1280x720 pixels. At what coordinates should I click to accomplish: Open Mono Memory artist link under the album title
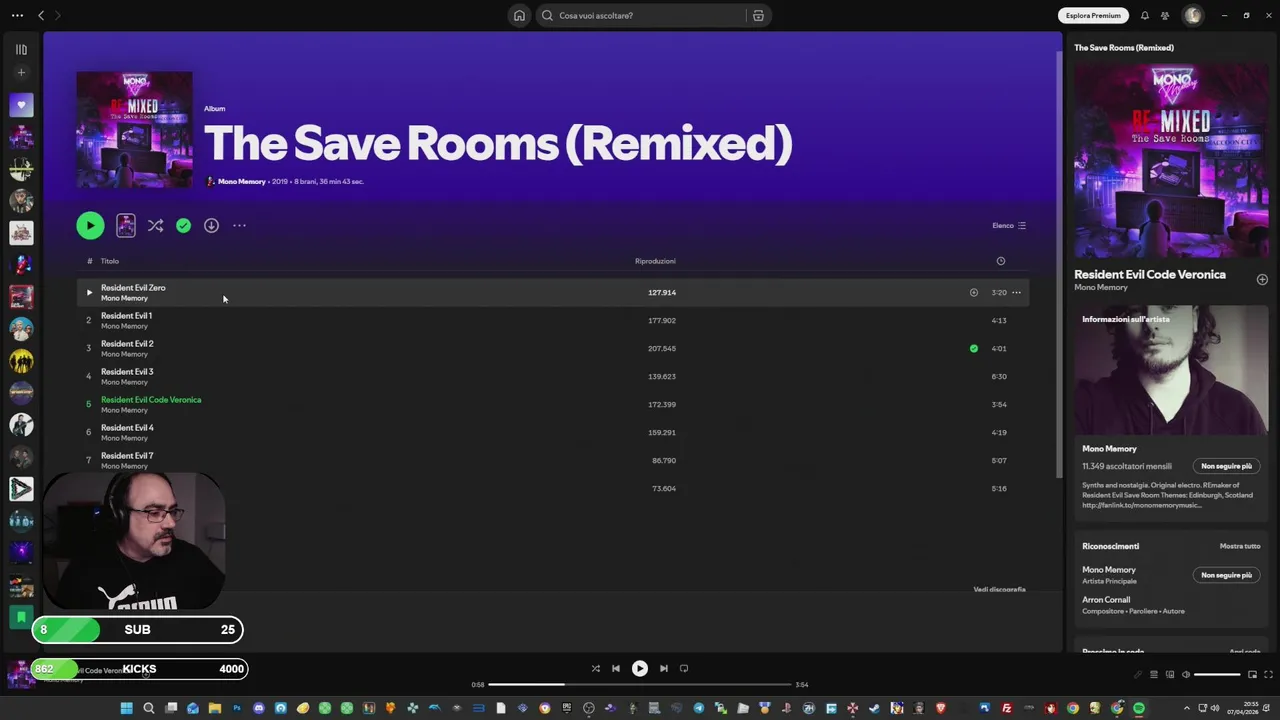pyautogui.click(x=241, y=181)
